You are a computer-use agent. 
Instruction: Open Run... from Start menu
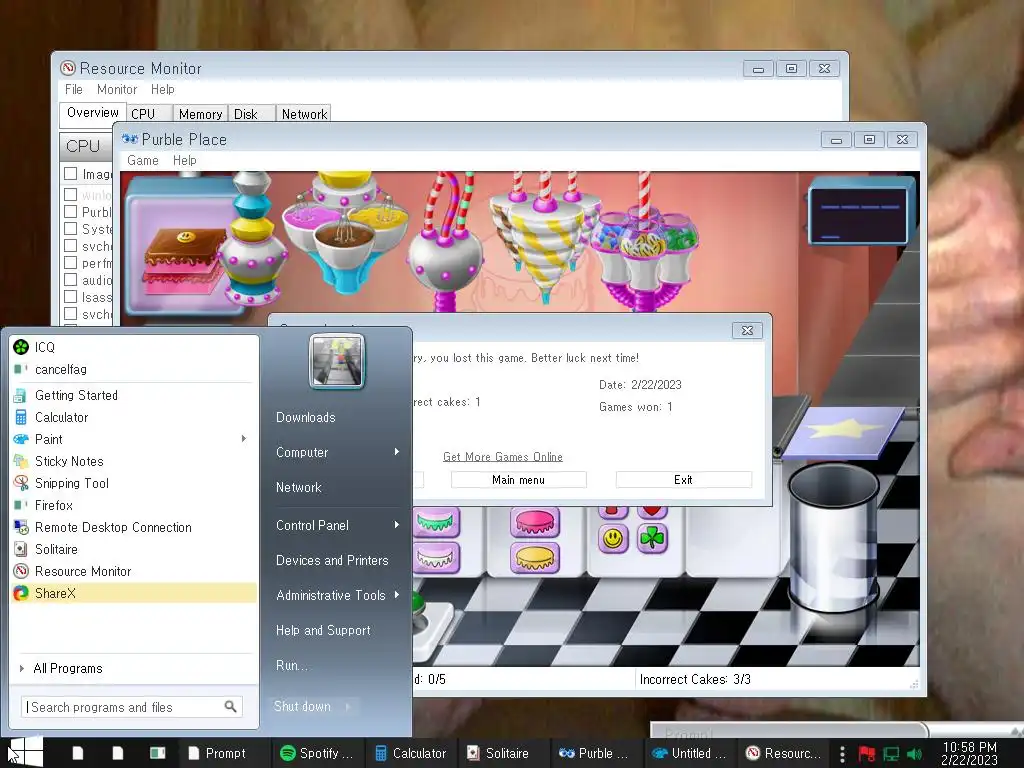(x=291, y=665)
